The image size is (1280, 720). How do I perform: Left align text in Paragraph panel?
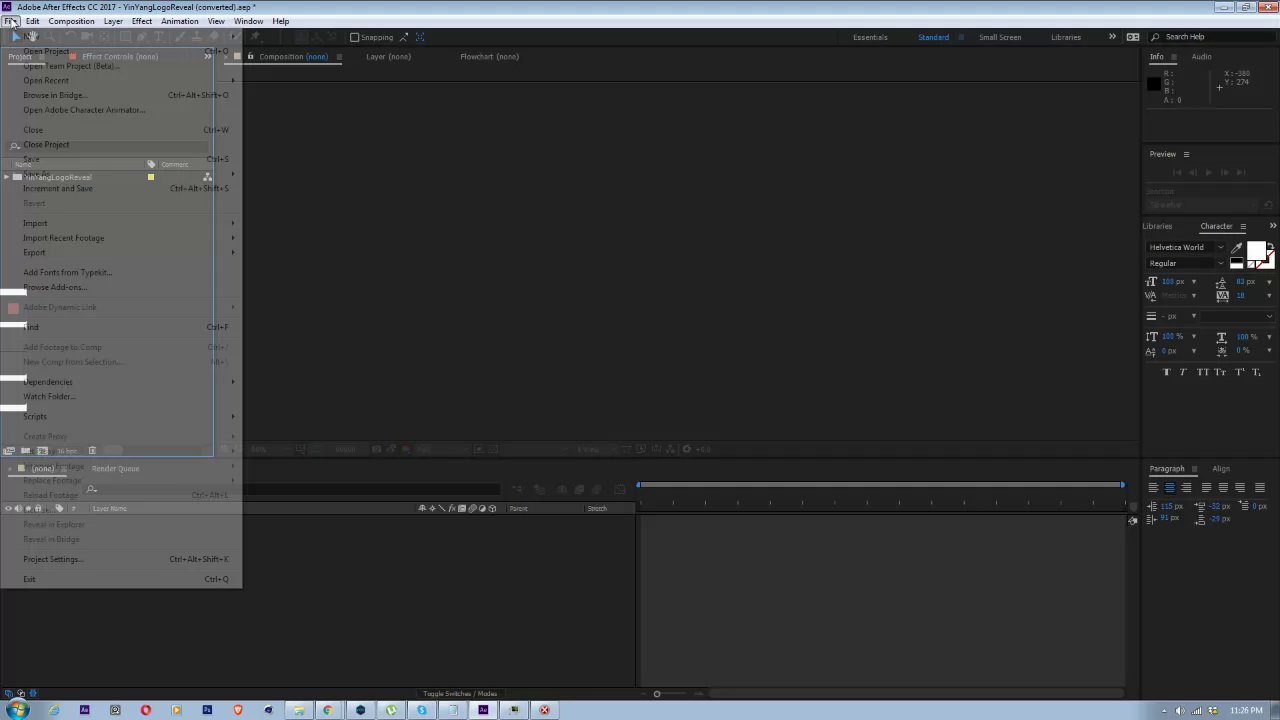pos(1153,488)
